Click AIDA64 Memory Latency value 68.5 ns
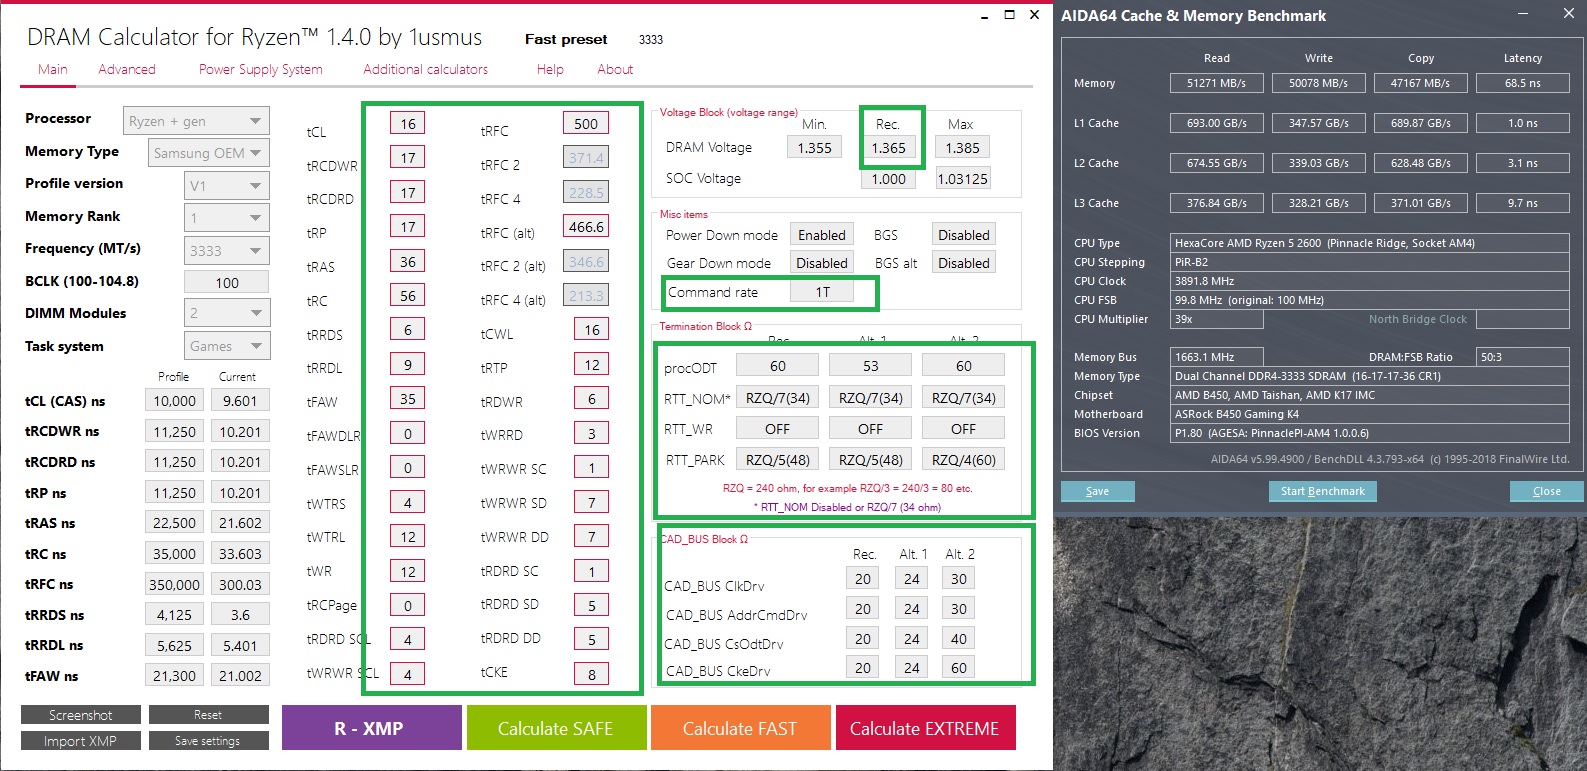 (1523, 83)
